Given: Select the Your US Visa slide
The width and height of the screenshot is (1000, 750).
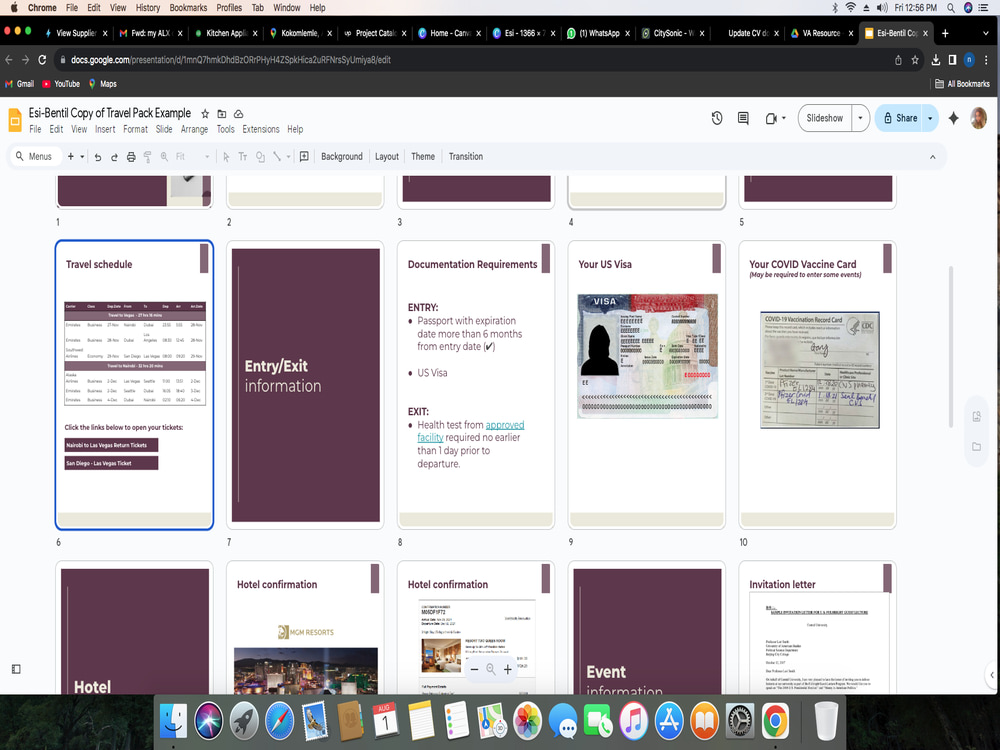Looking at the screenshot, I should tap(647, 385).
